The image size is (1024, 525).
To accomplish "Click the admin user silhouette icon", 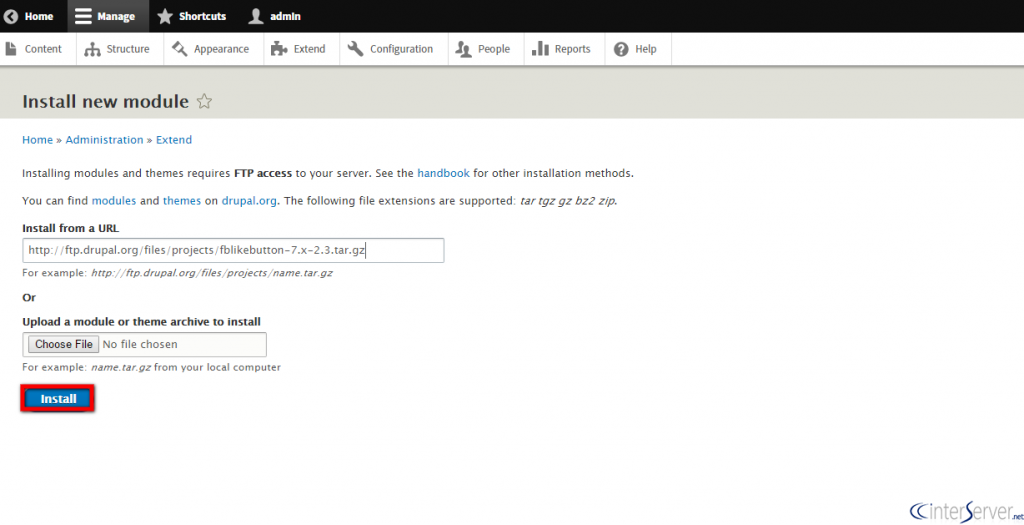I will [256, 16].
